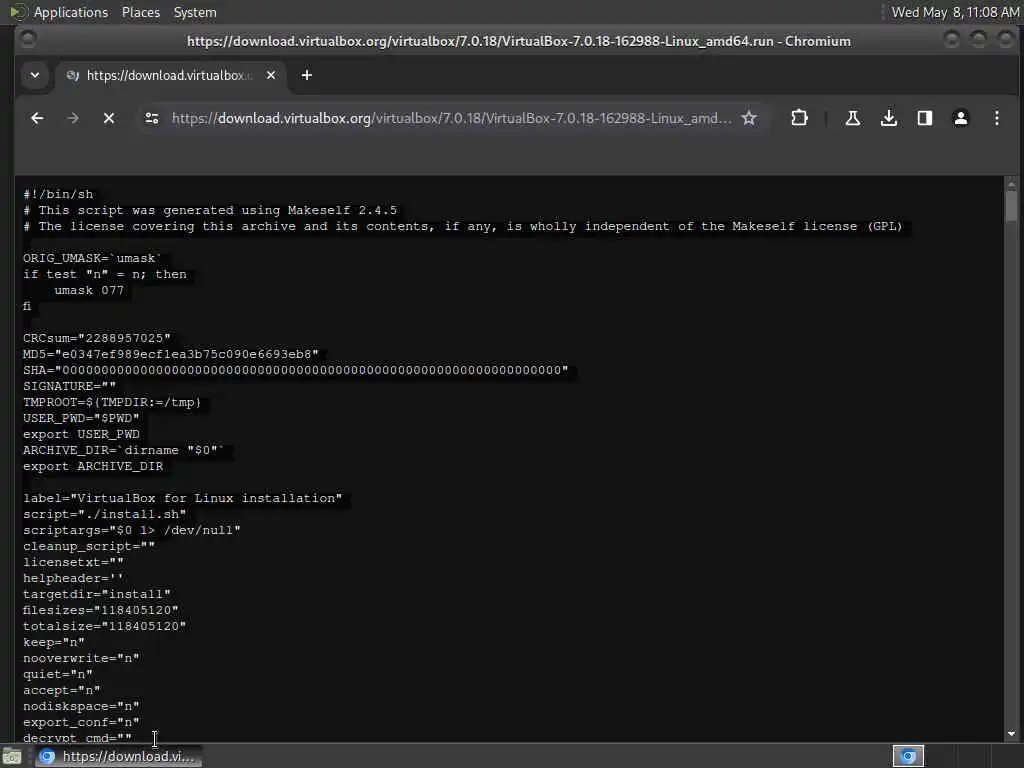Open the window menu button in title bar
Viewport: 1024px width, 768px height.
tap(27, 40)
